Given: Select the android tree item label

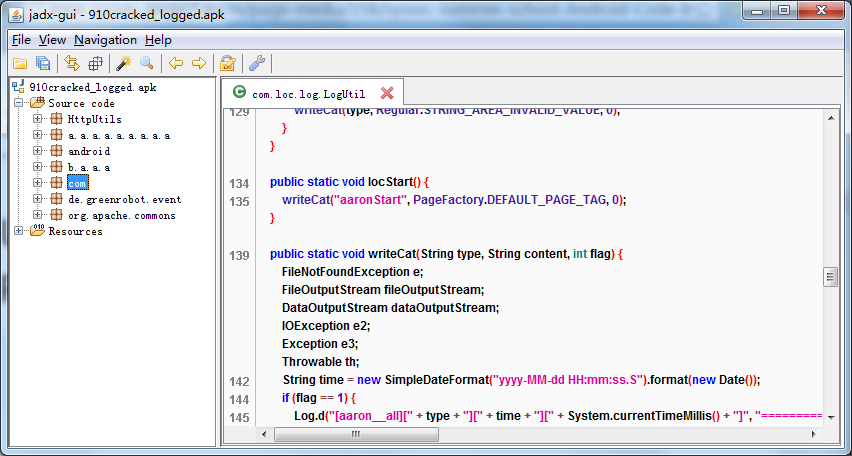Looking at the screenshot, I should click(x=89, y=151).
